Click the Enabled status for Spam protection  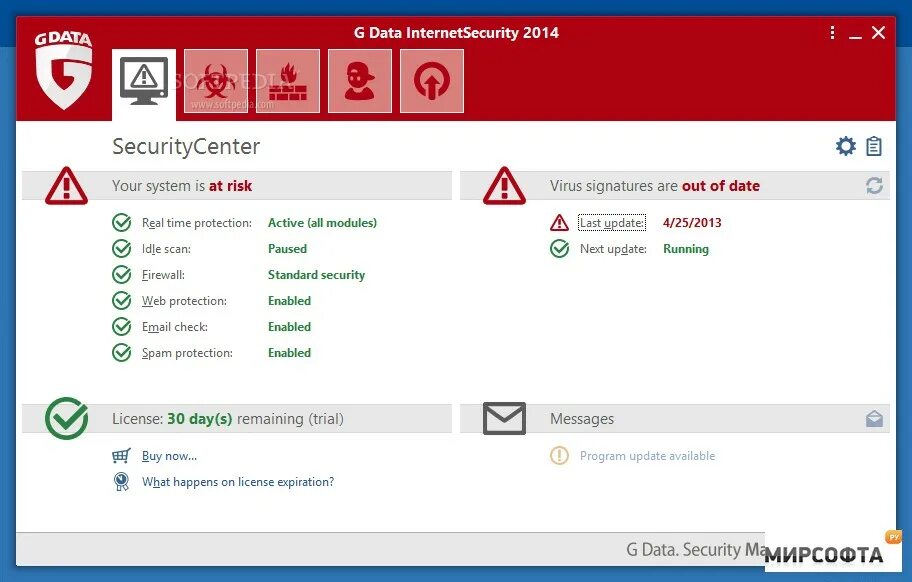coord(290,353)
